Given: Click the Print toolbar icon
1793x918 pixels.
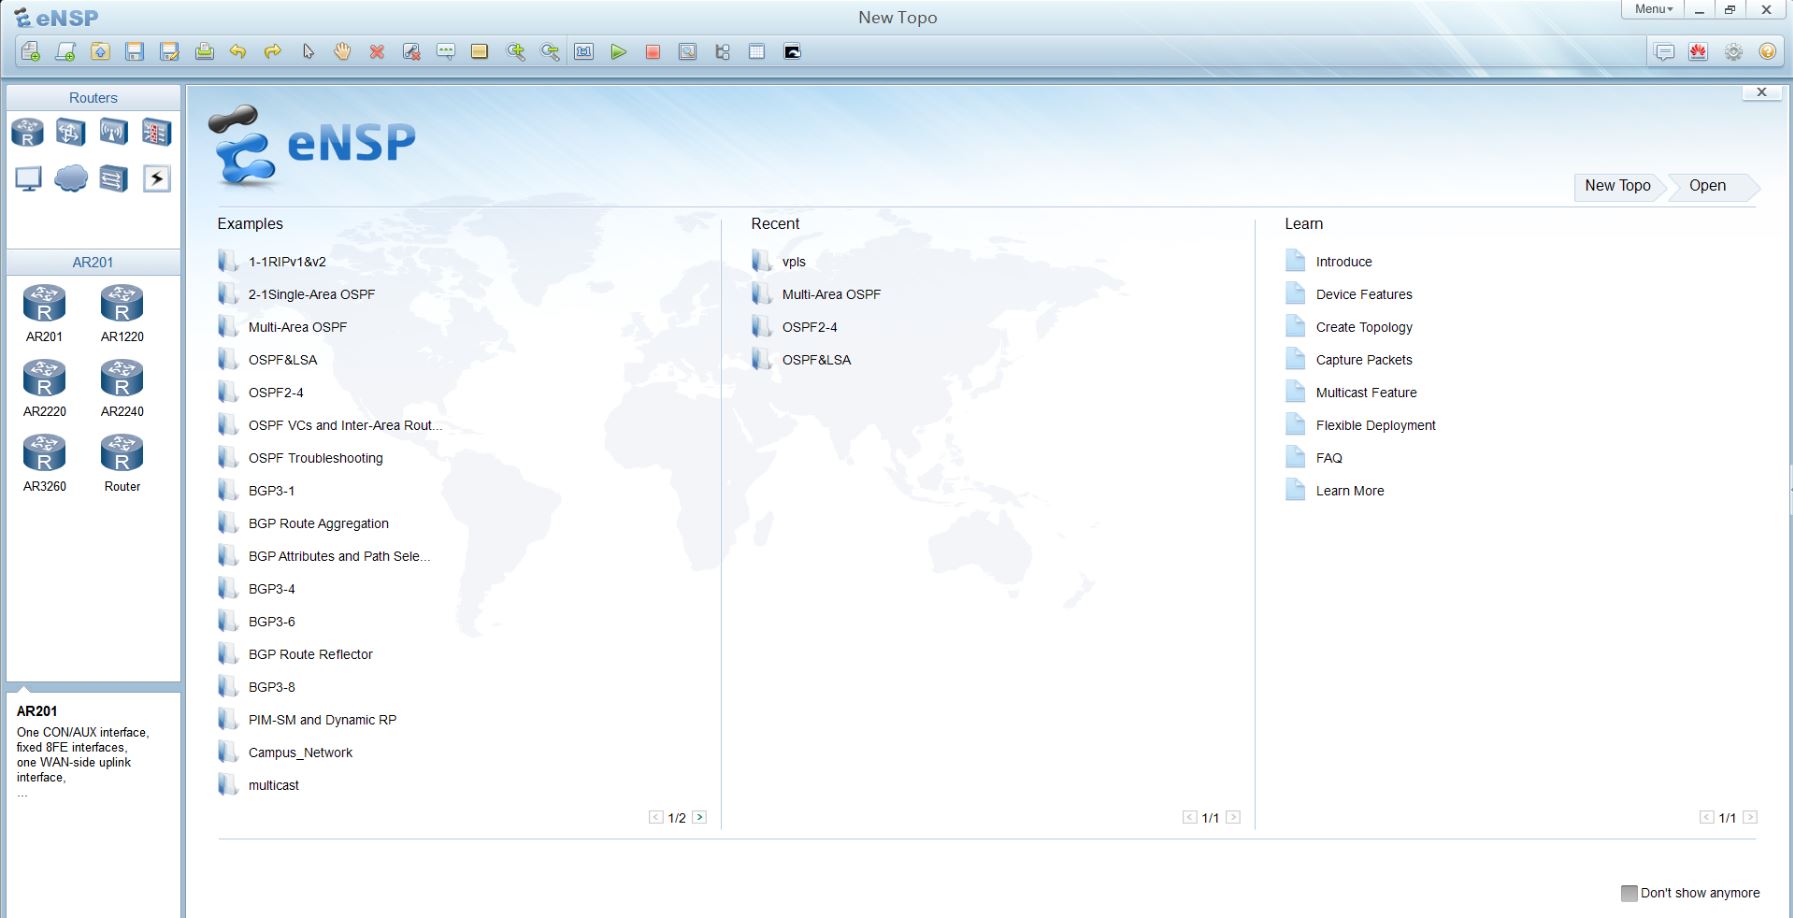Looking at the screenshot, I should 204,52.
